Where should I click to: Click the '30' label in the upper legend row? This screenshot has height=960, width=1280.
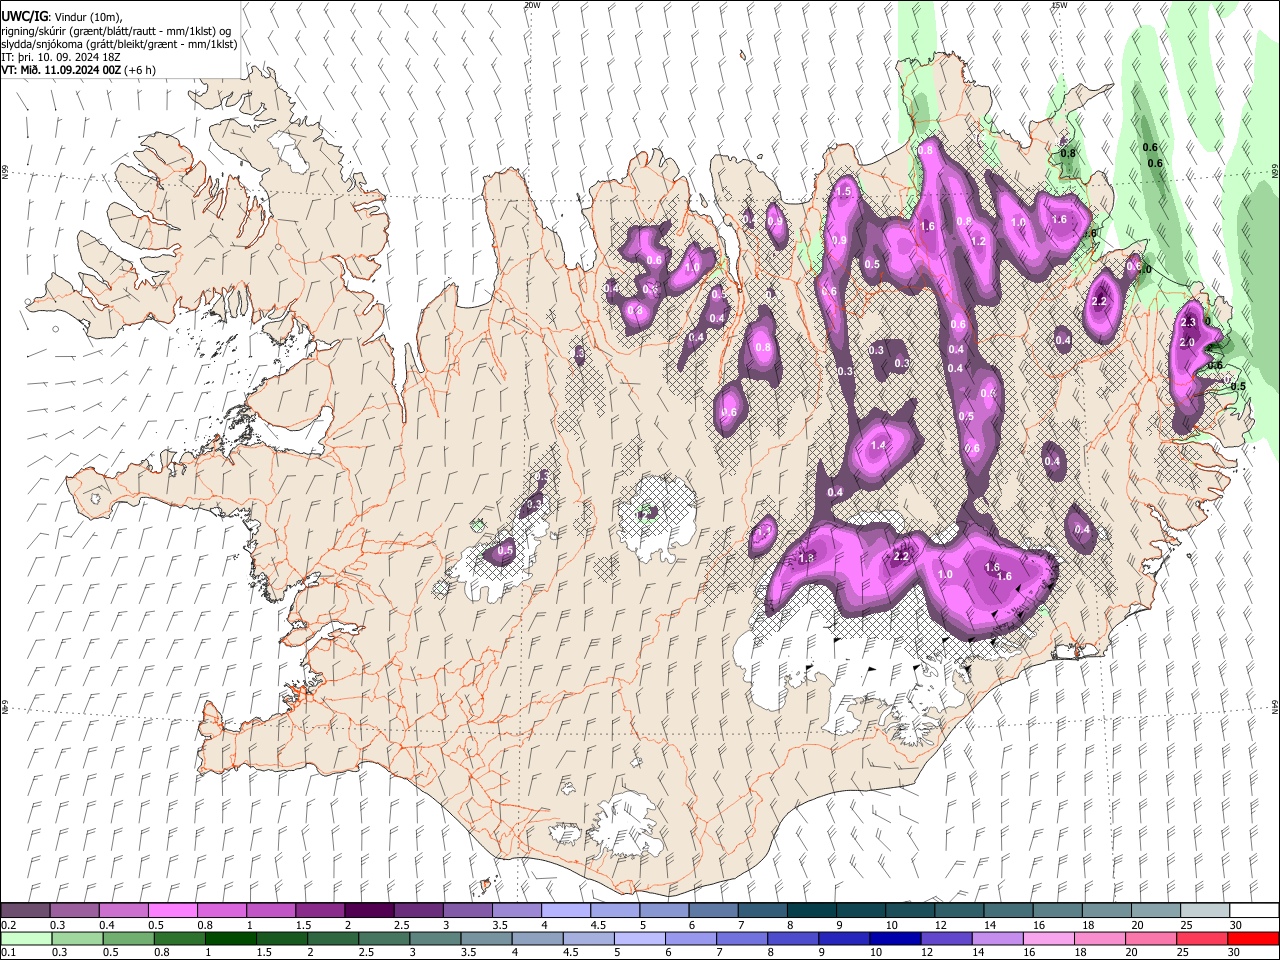1236,925
